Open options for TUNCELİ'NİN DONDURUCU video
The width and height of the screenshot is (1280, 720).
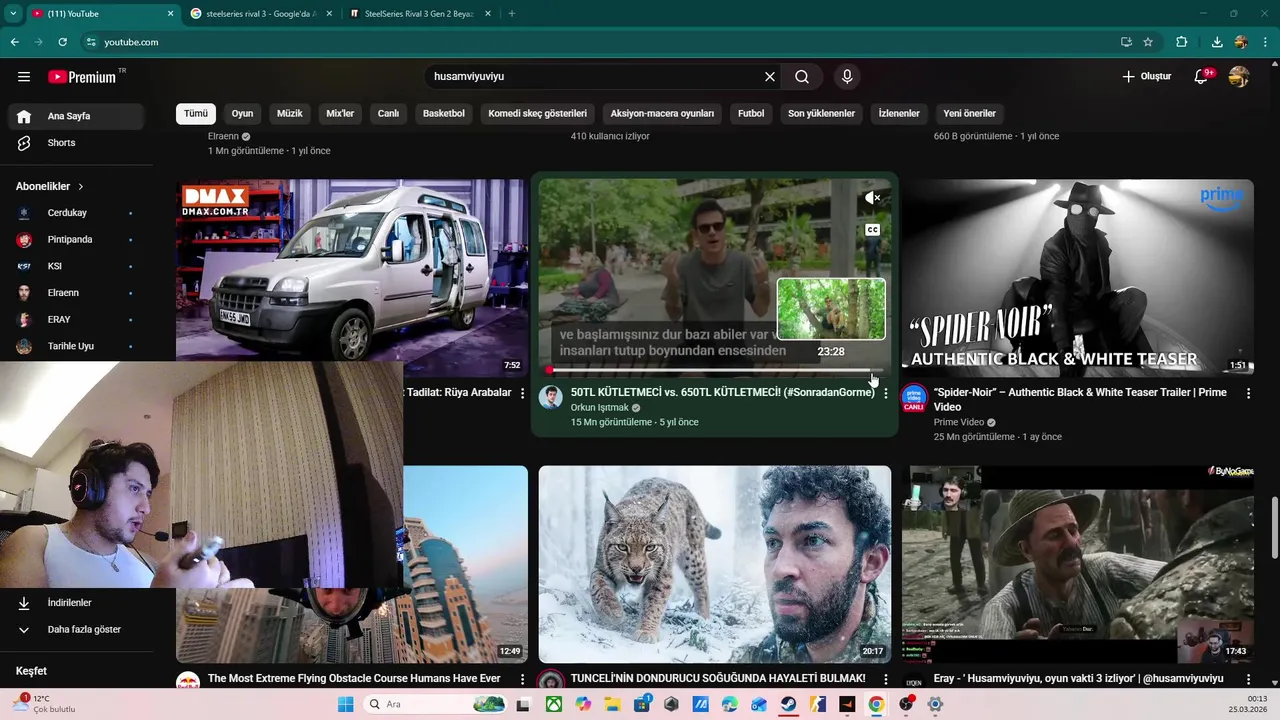tap(886, 679)
